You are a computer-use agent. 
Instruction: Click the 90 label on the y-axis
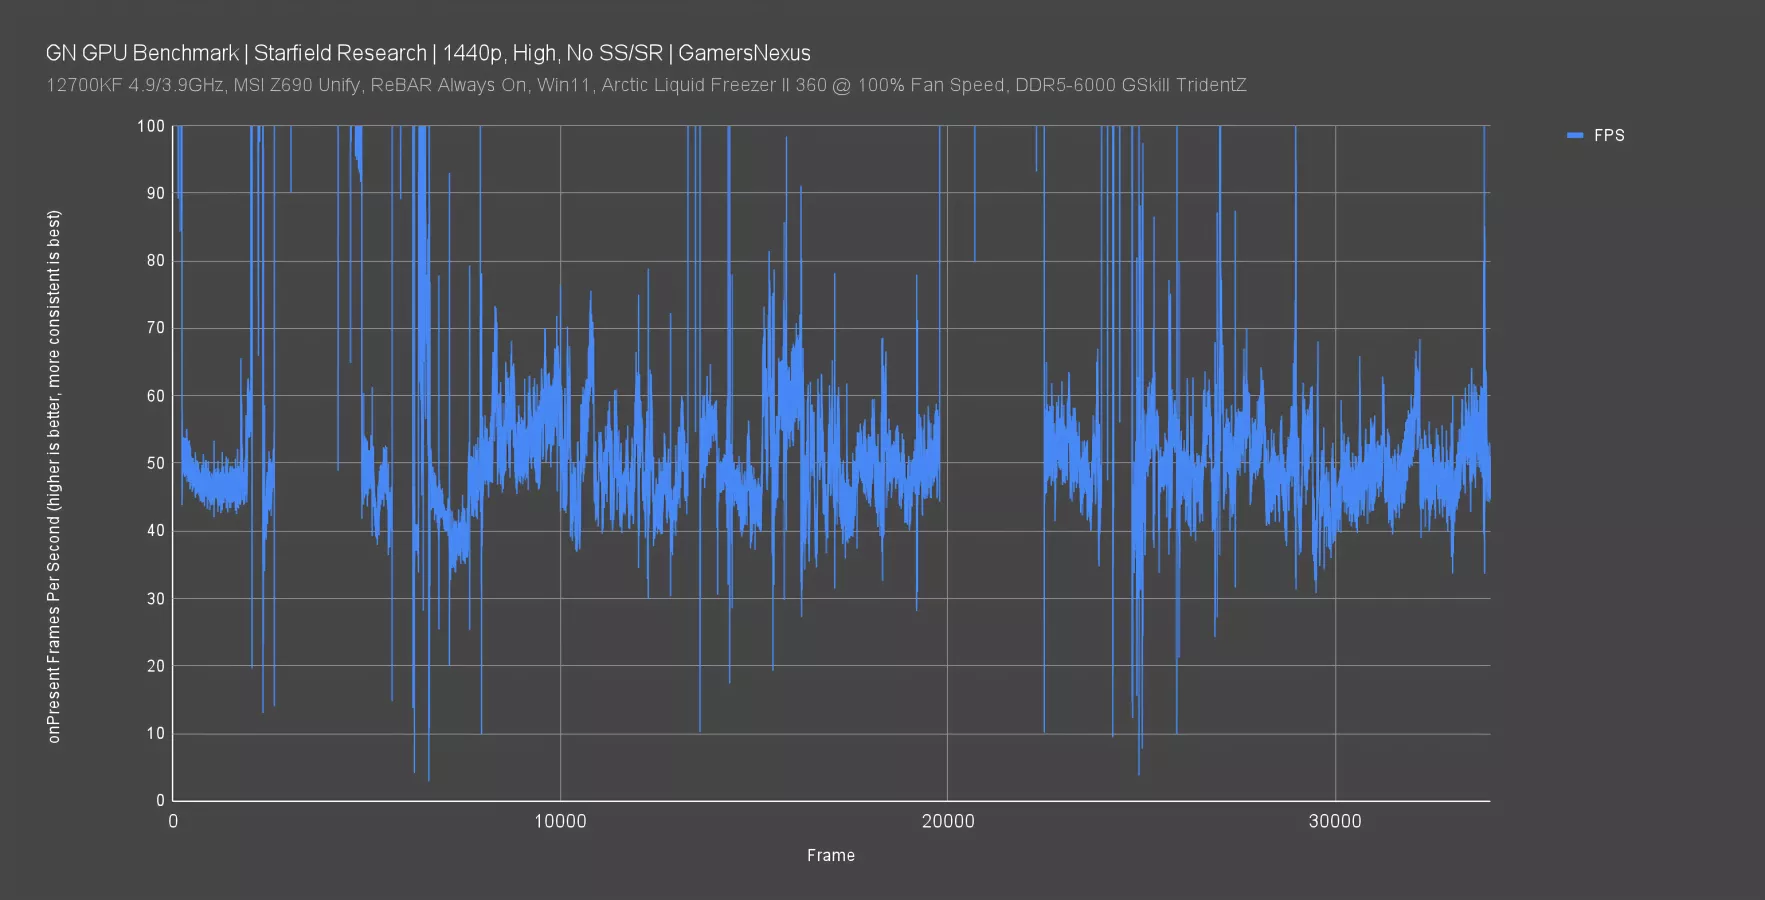click(x=155, y=193)
